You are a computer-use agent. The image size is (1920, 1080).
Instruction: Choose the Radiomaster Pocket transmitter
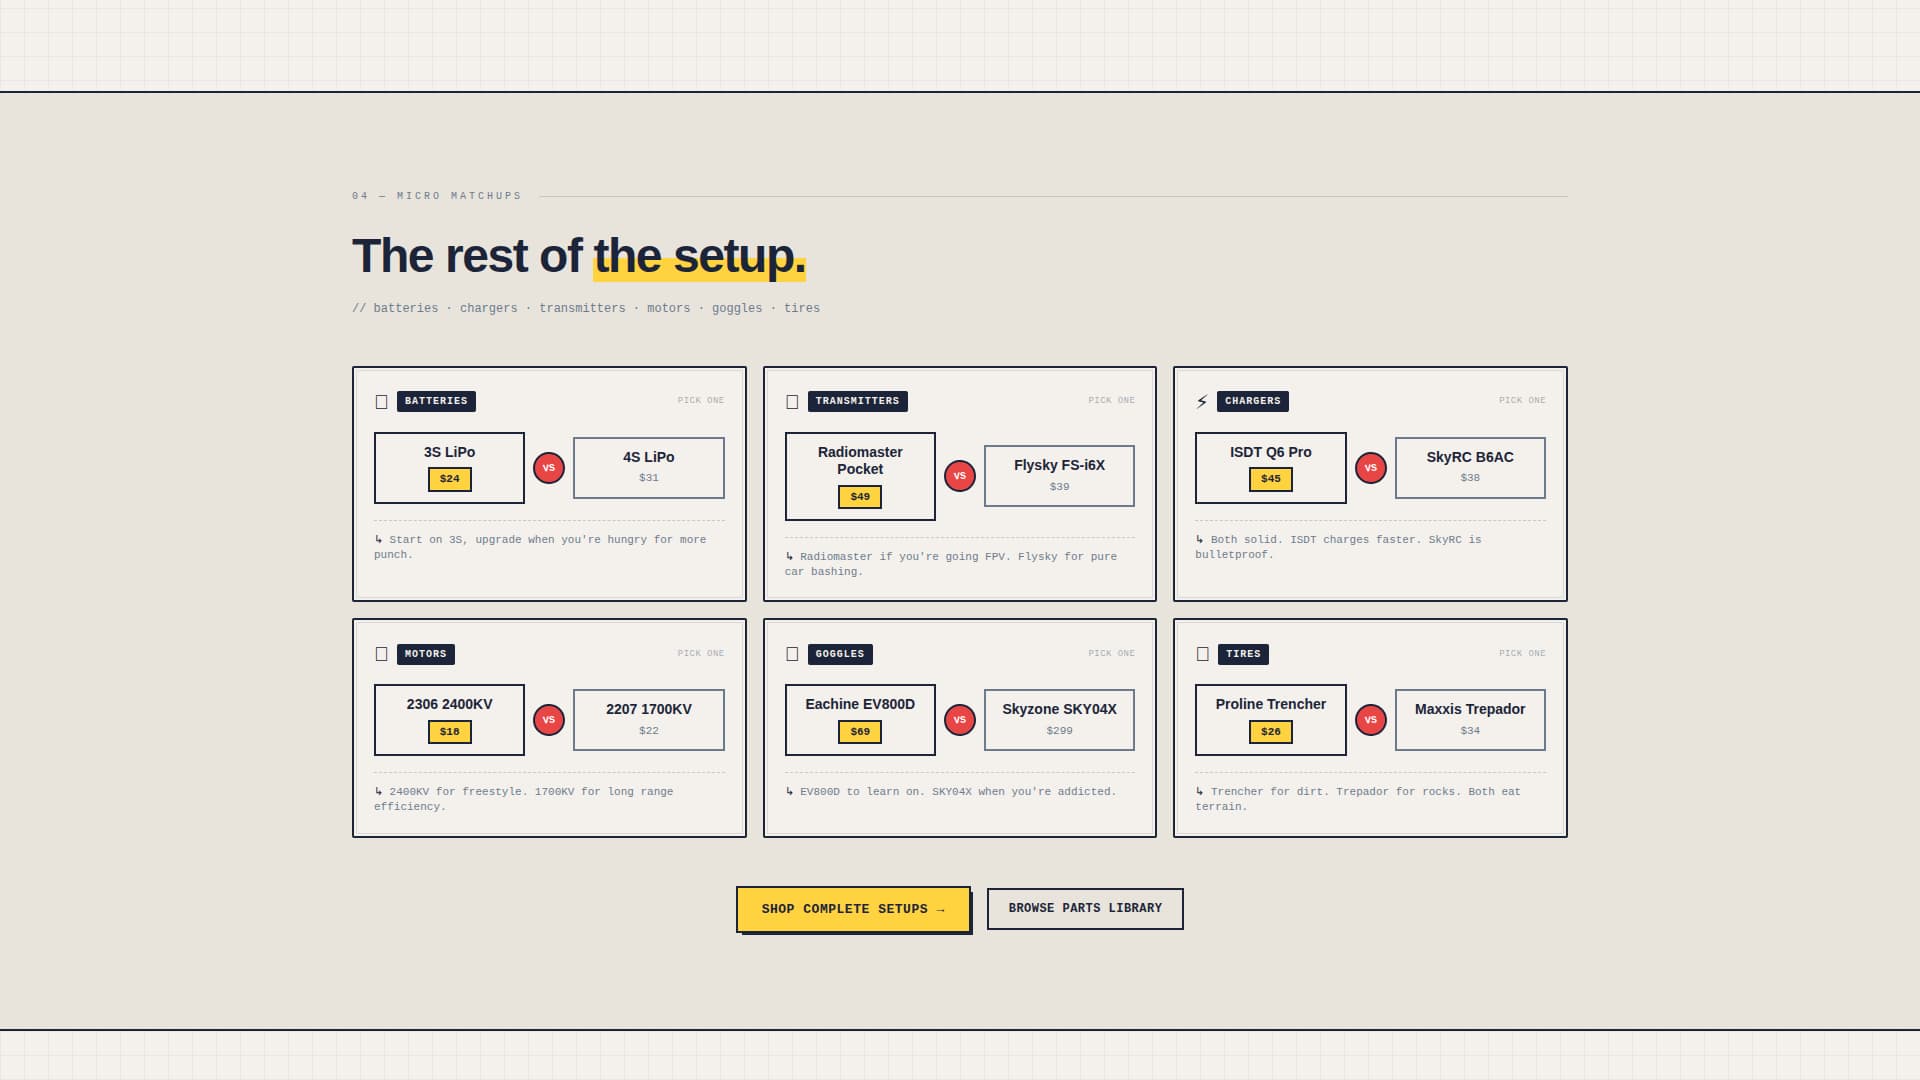tap(860, 476)
